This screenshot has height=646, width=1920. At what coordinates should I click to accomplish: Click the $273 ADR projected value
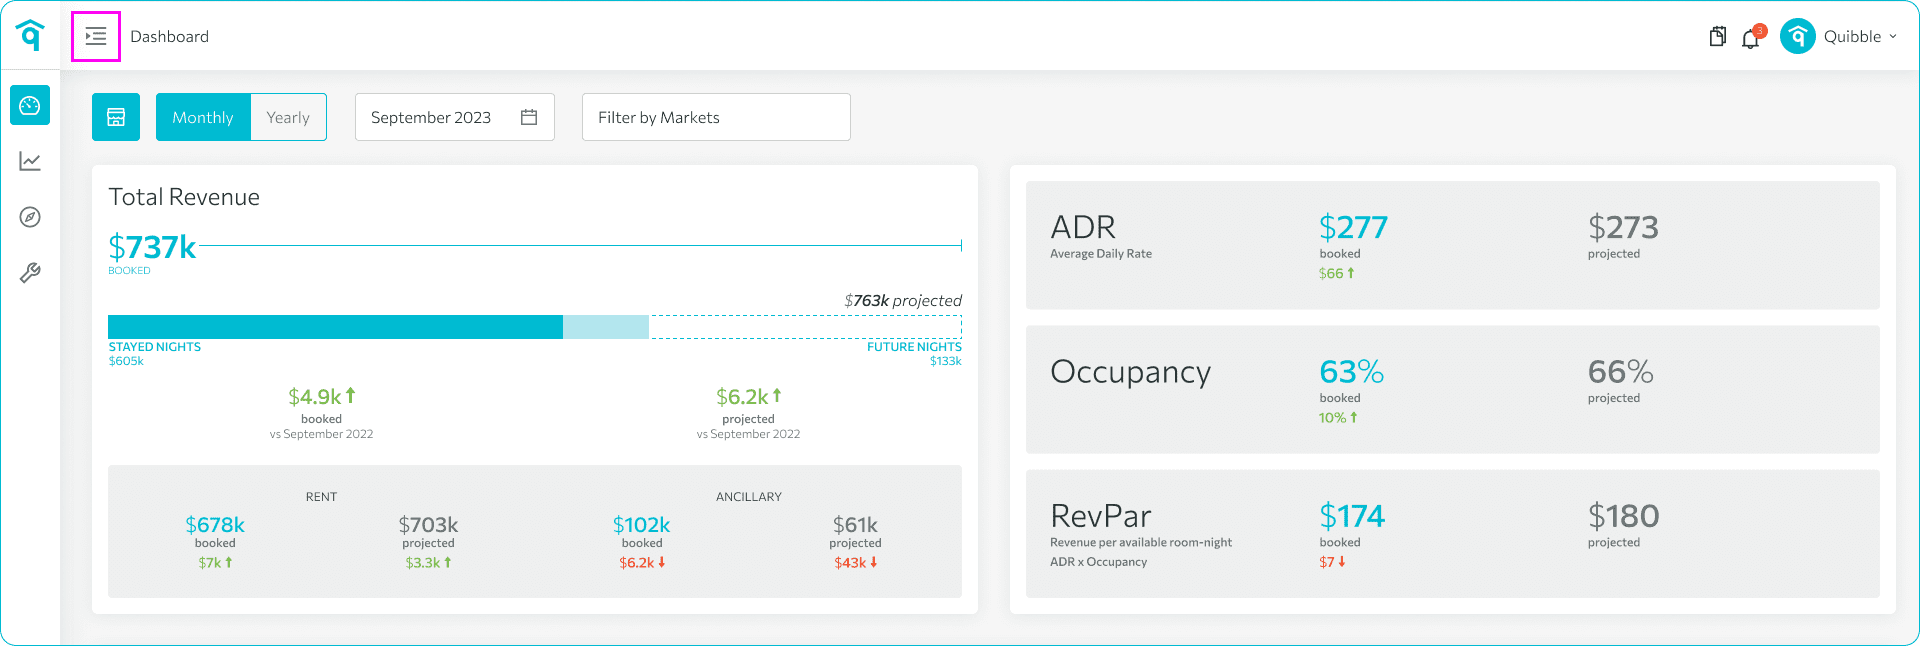click(x=1623, y=227)
